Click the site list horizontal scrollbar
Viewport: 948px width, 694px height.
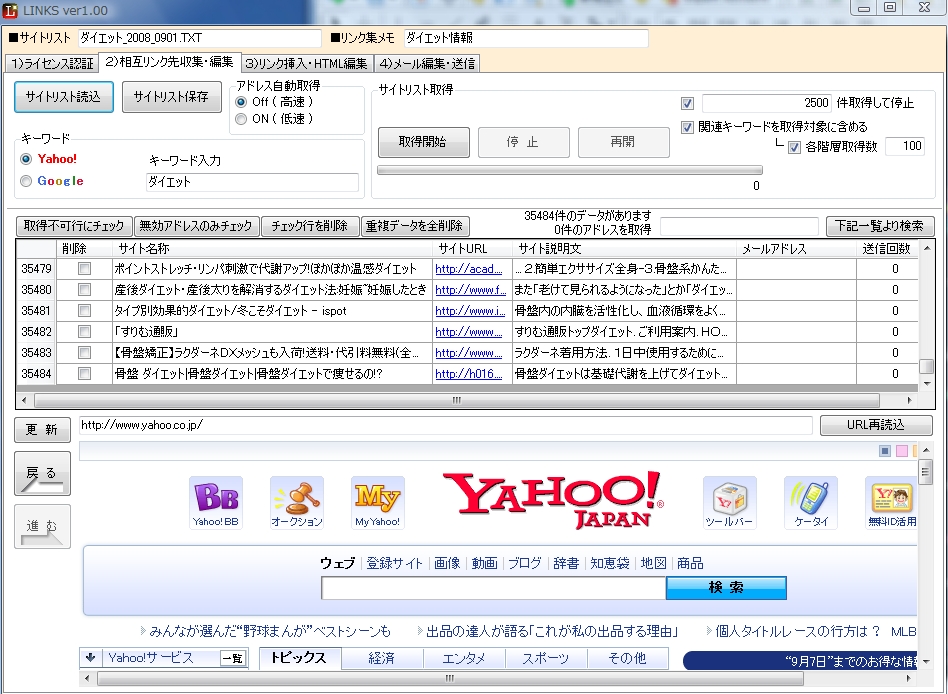457,400
